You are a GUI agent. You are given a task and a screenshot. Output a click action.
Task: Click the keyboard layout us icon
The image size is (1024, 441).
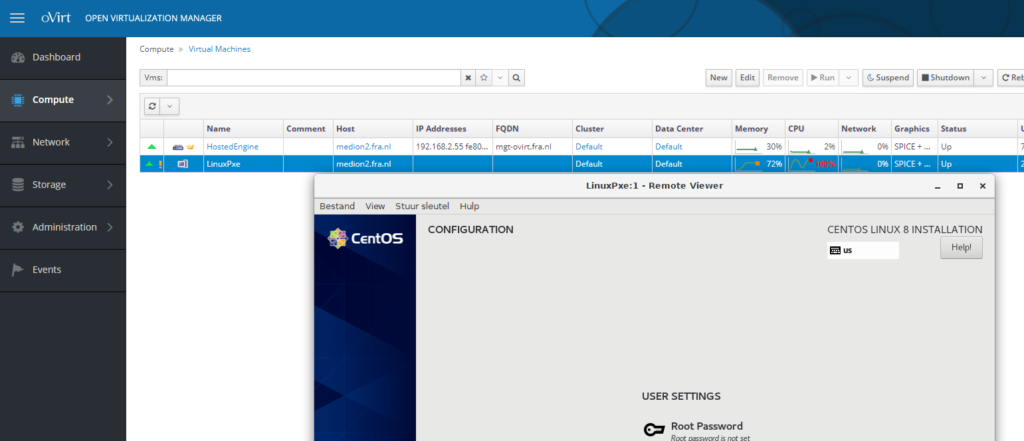coord(835,250)
